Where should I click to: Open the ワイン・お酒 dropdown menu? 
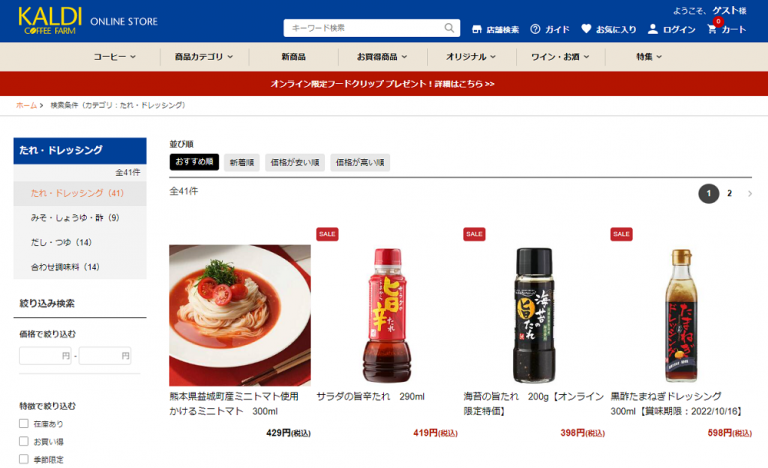(560, 57)
